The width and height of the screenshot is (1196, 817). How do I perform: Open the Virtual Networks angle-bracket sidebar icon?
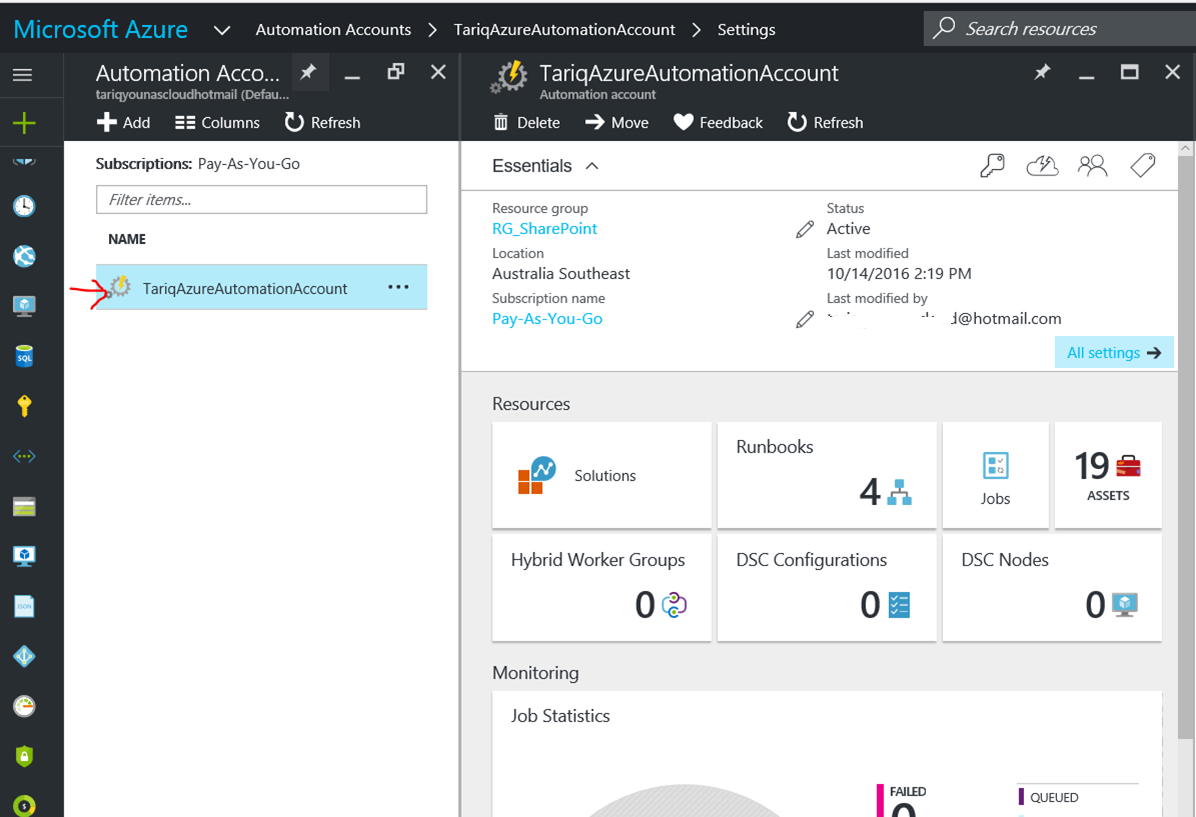coord(24,456)
